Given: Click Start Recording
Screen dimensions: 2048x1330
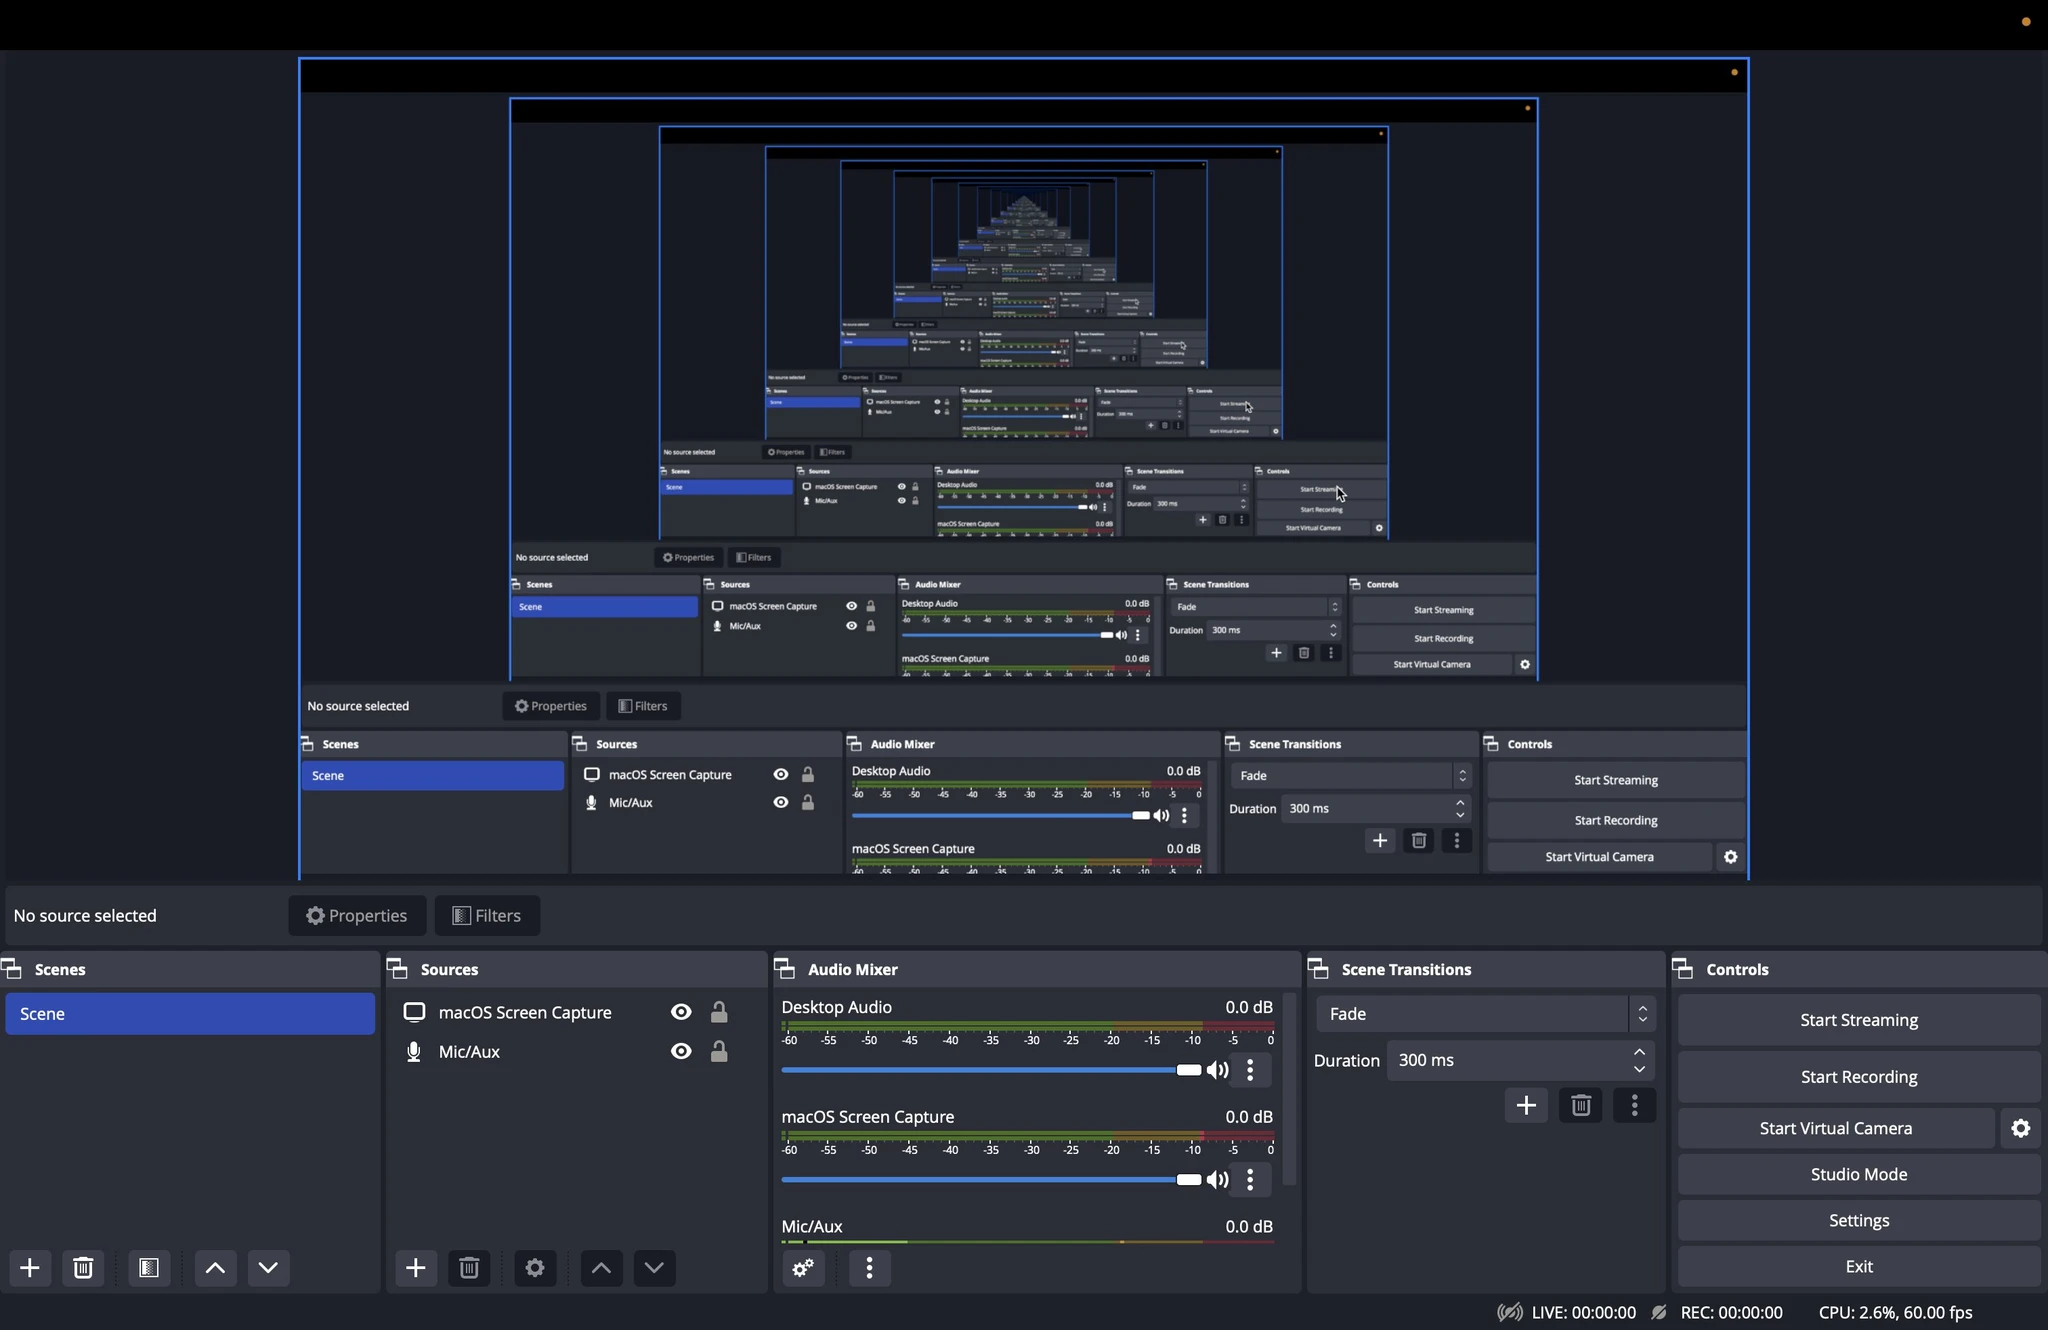Looking at the screenshot, I should tap(1858, 1077).
